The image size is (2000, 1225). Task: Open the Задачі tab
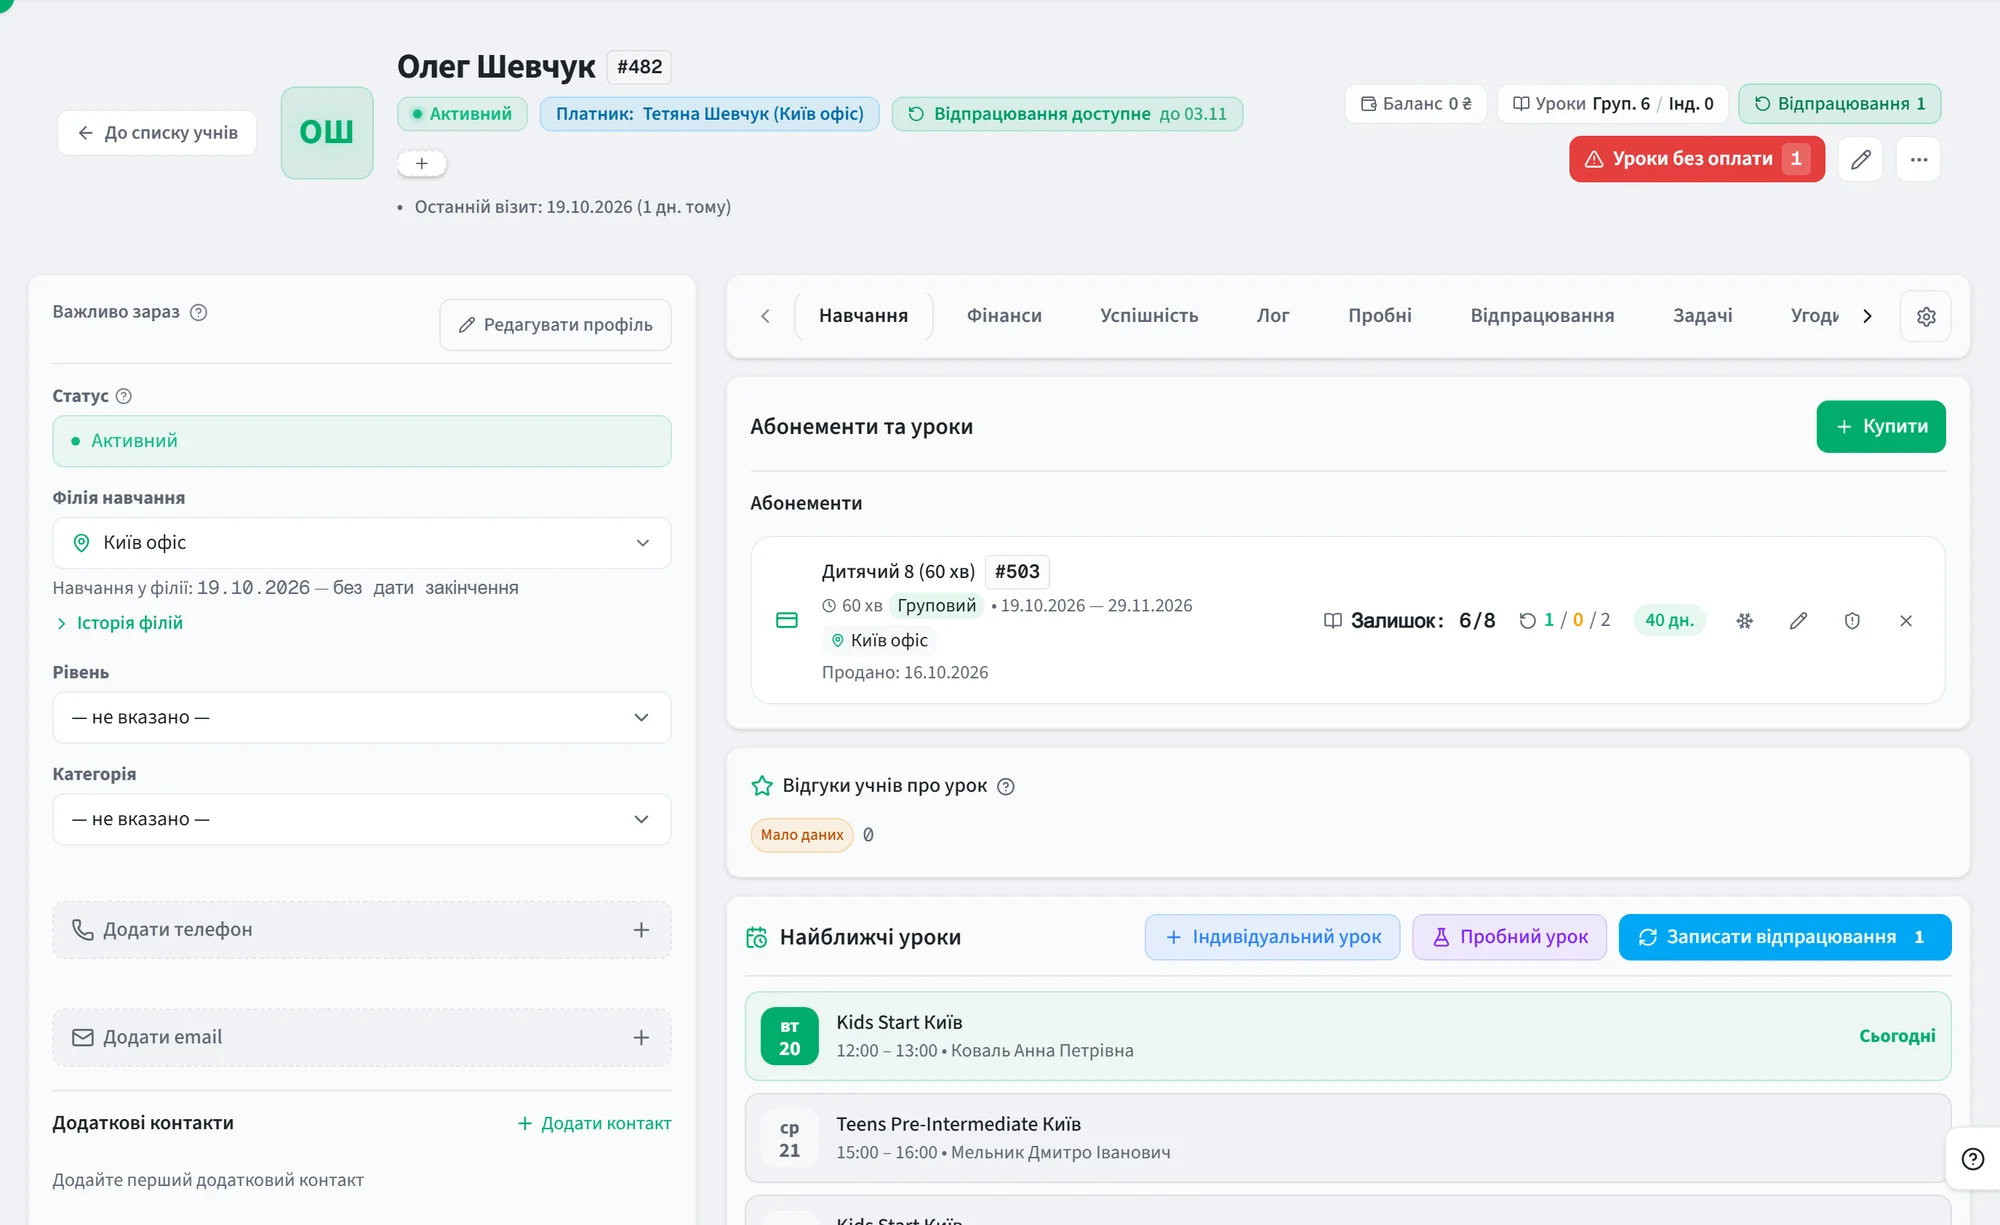(1702, 316)
